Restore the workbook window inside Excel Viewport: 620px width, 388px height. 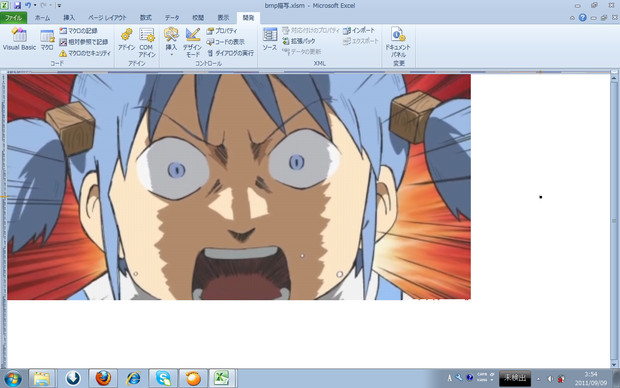[604, 18]
